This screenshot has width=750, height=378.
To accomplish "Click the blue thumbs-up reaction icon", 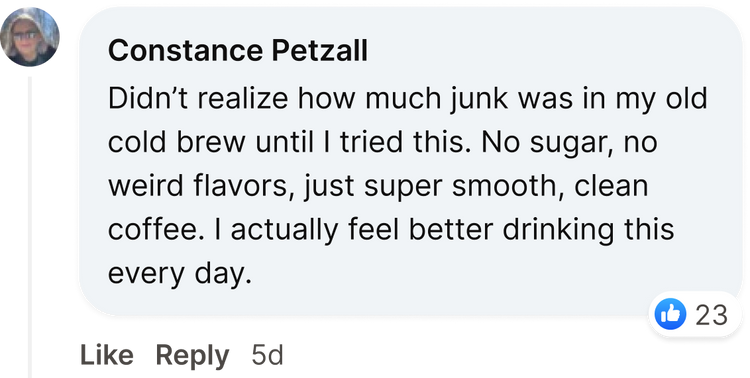I will pos(670,314).
